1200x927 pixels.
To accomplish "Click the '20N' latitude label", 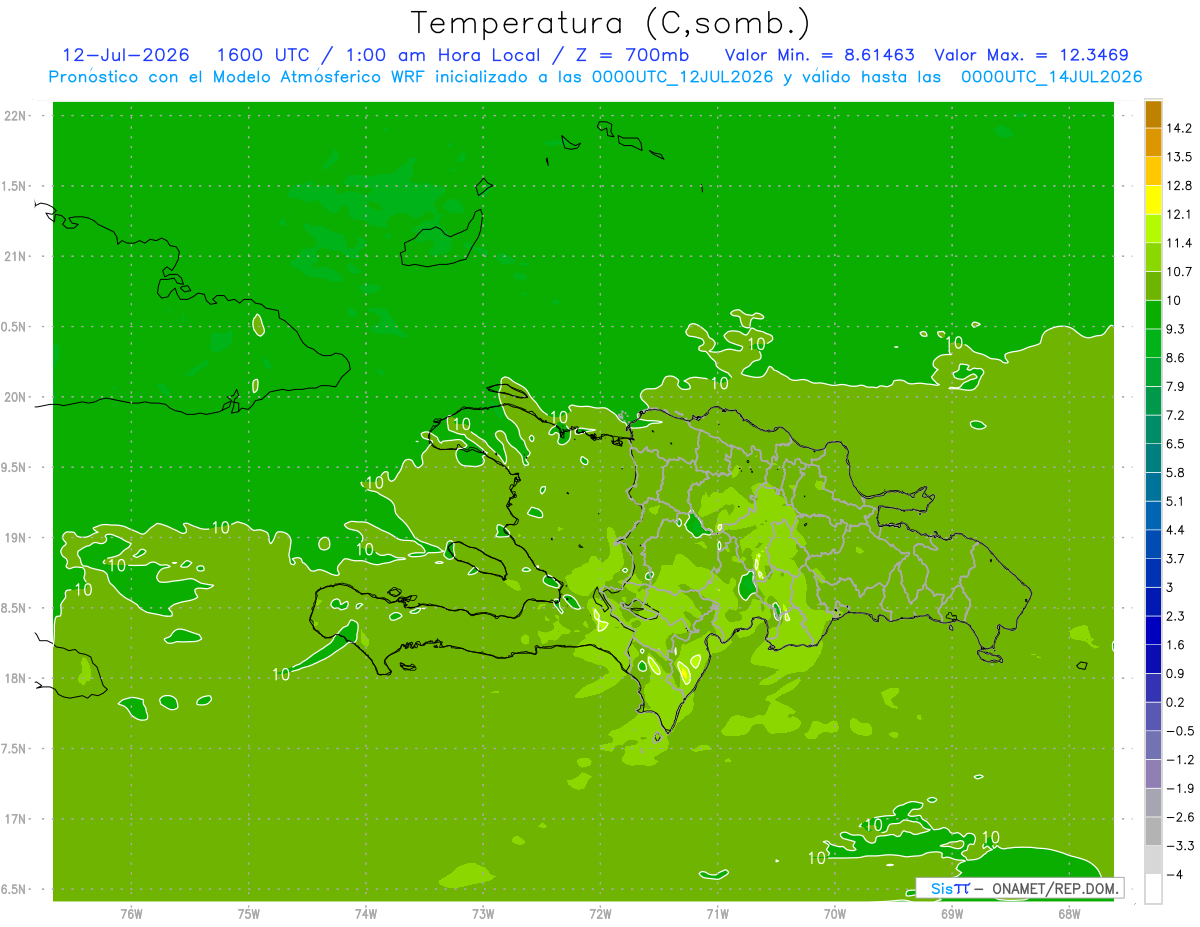I will 17,397.
